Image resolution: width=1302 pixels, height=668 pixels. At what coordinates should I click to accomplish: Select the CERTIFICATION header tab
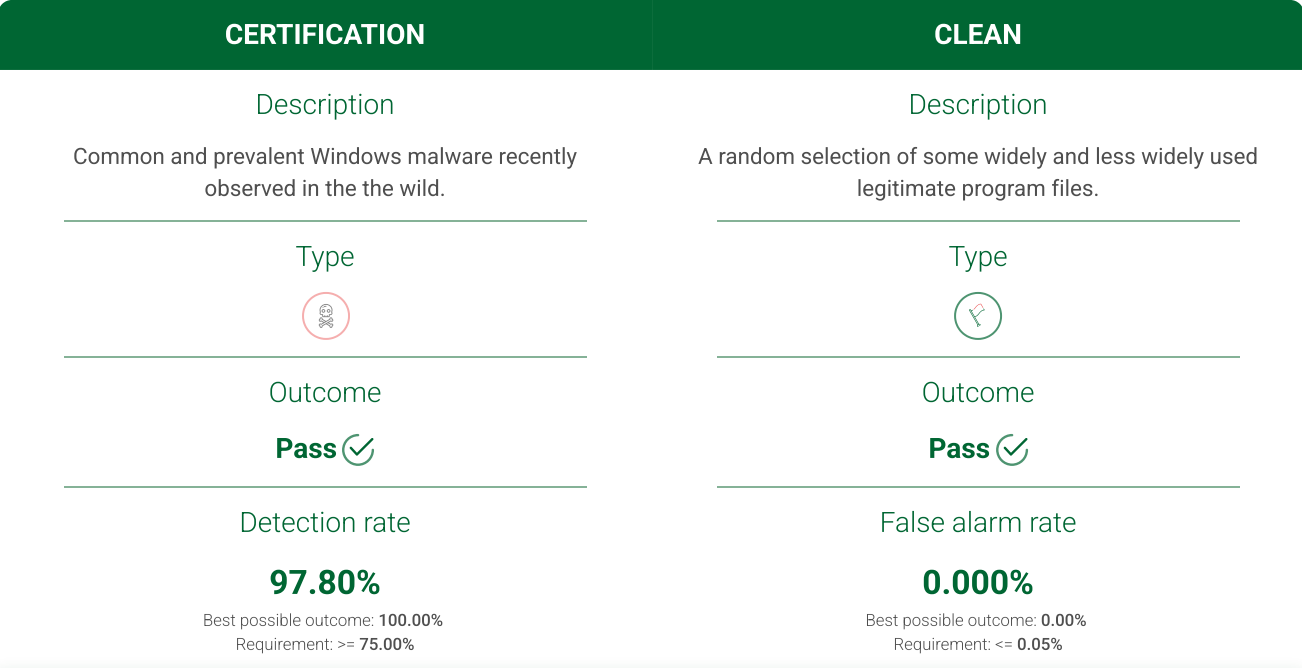pyautogui.click(x=325, y=35)
